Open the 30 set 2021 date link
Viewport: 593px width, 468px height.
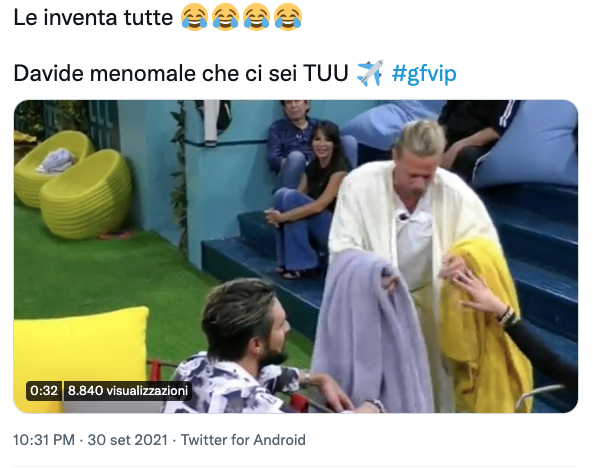128,440
